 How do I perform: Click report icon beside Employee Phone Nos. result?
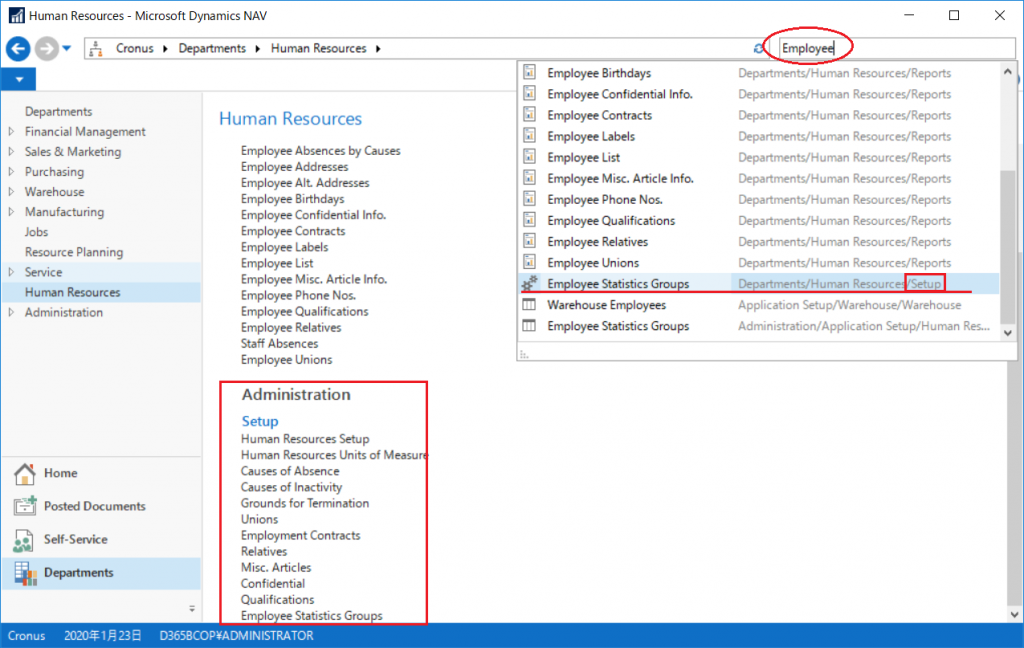click(530, 199)
